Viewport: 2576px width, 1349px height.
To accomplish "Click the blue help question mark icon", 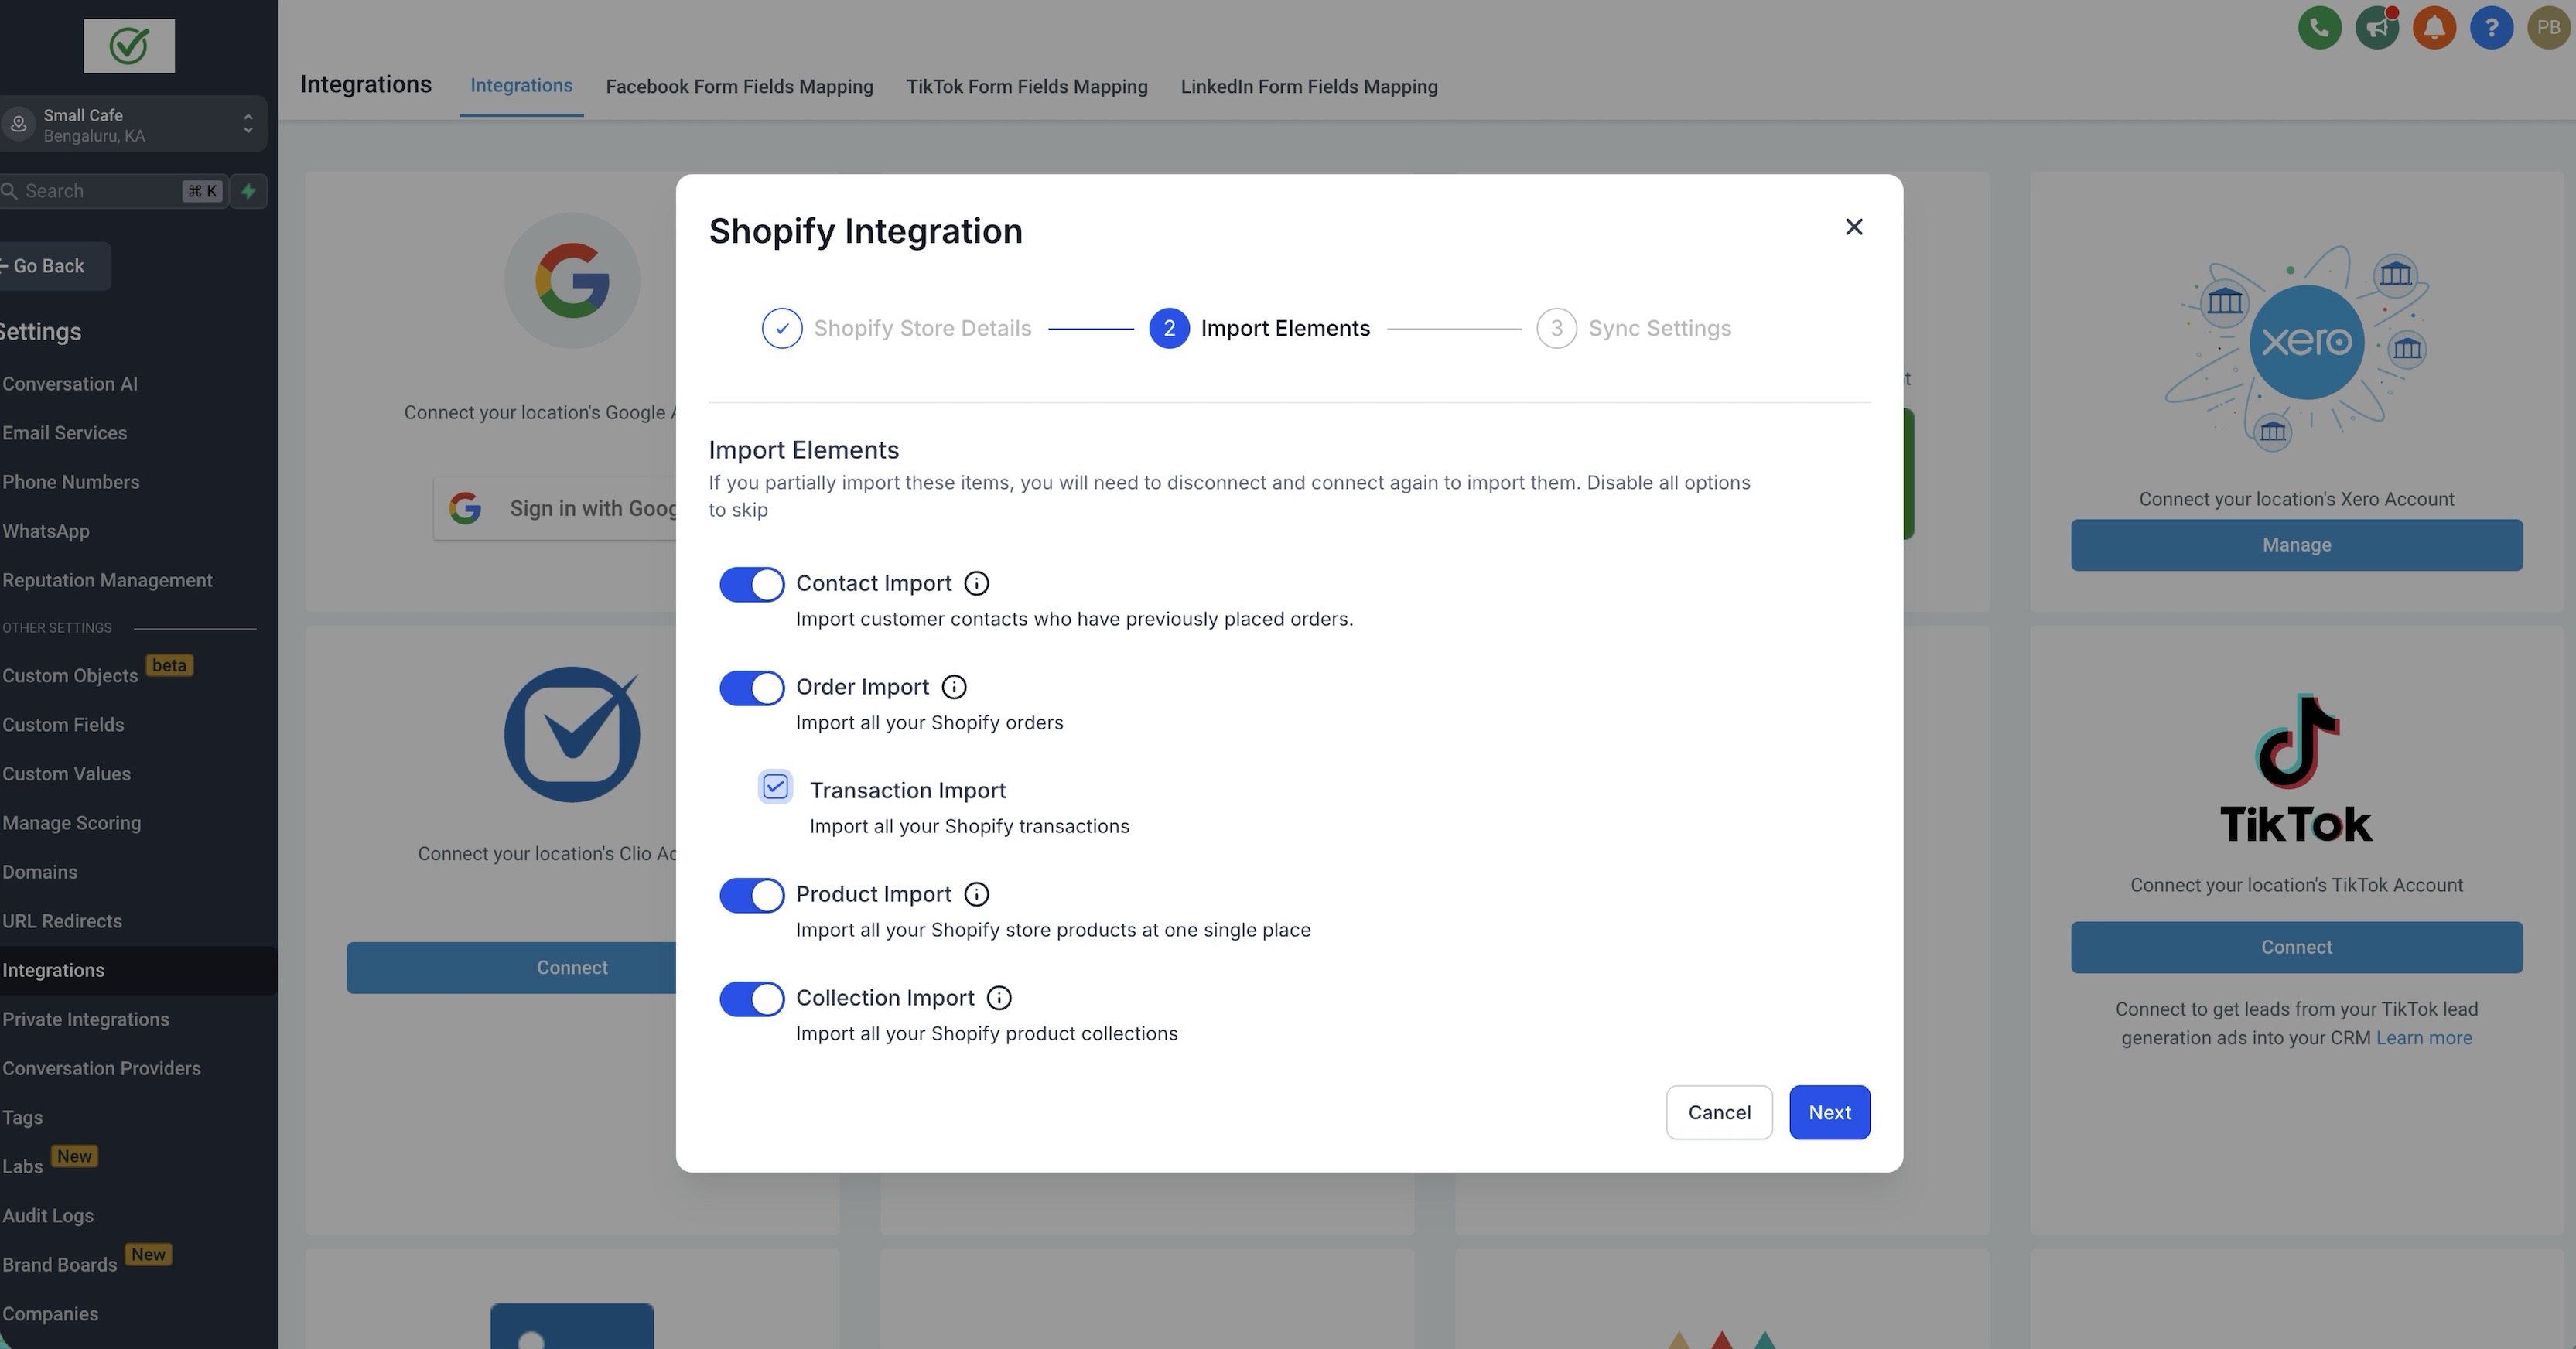I will click(x=2491, y=27).
